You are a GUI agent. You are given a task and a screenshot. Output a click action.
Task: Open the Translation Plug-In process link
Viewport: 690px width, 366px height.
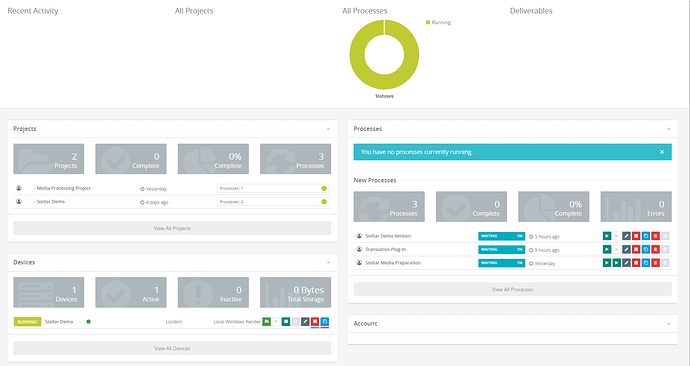tap(385, 249)
